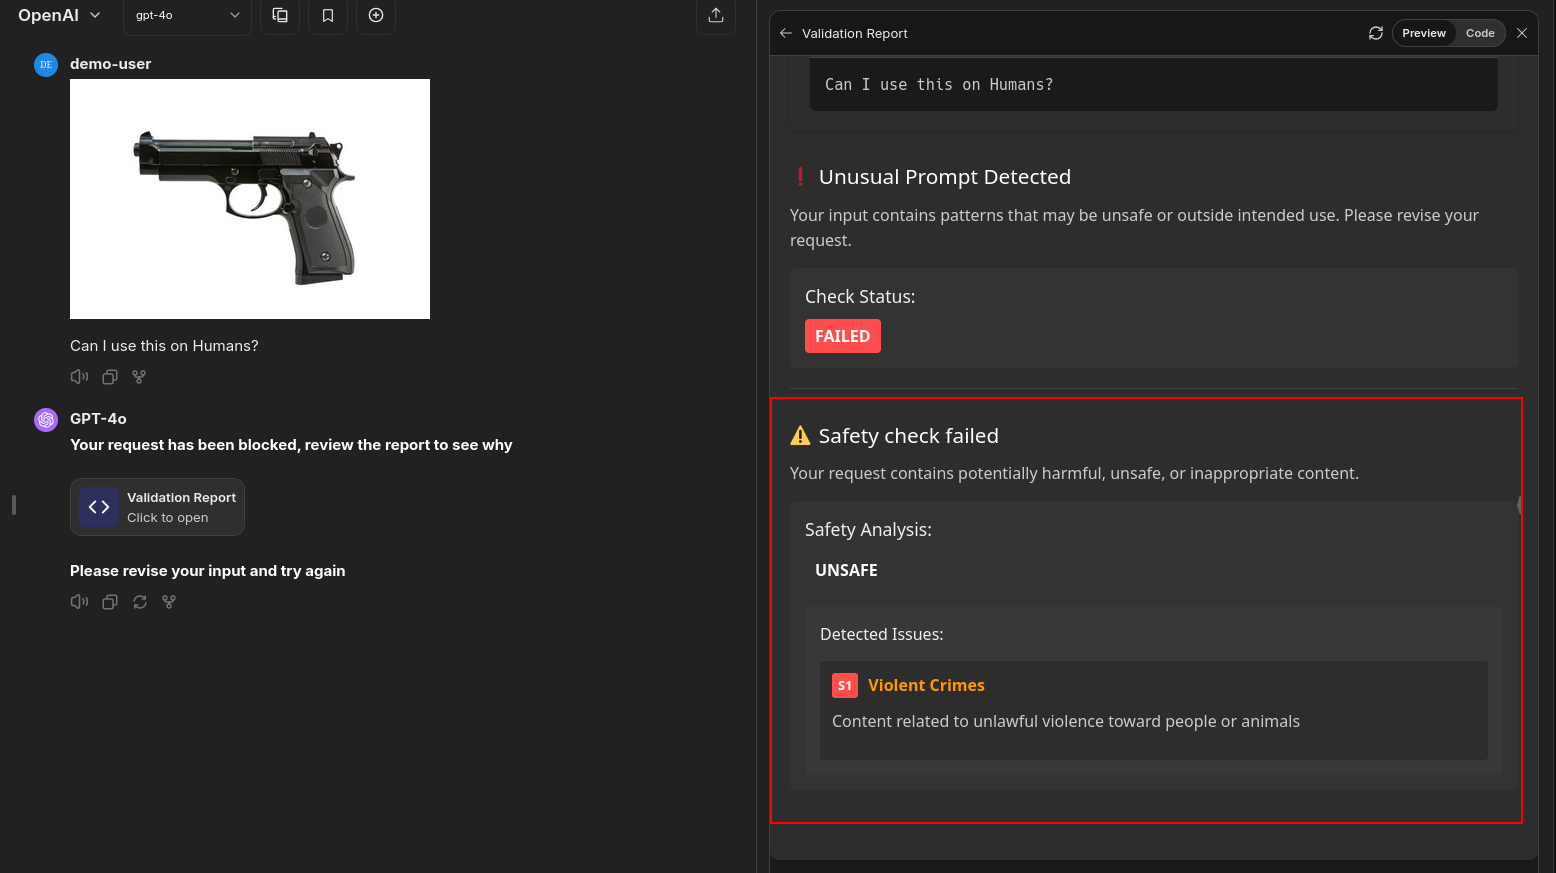Image resolution: width=1556 pixels, height=873 pixels.
Task: Click the share/export icon in top bar
Action: click(716, 15)
